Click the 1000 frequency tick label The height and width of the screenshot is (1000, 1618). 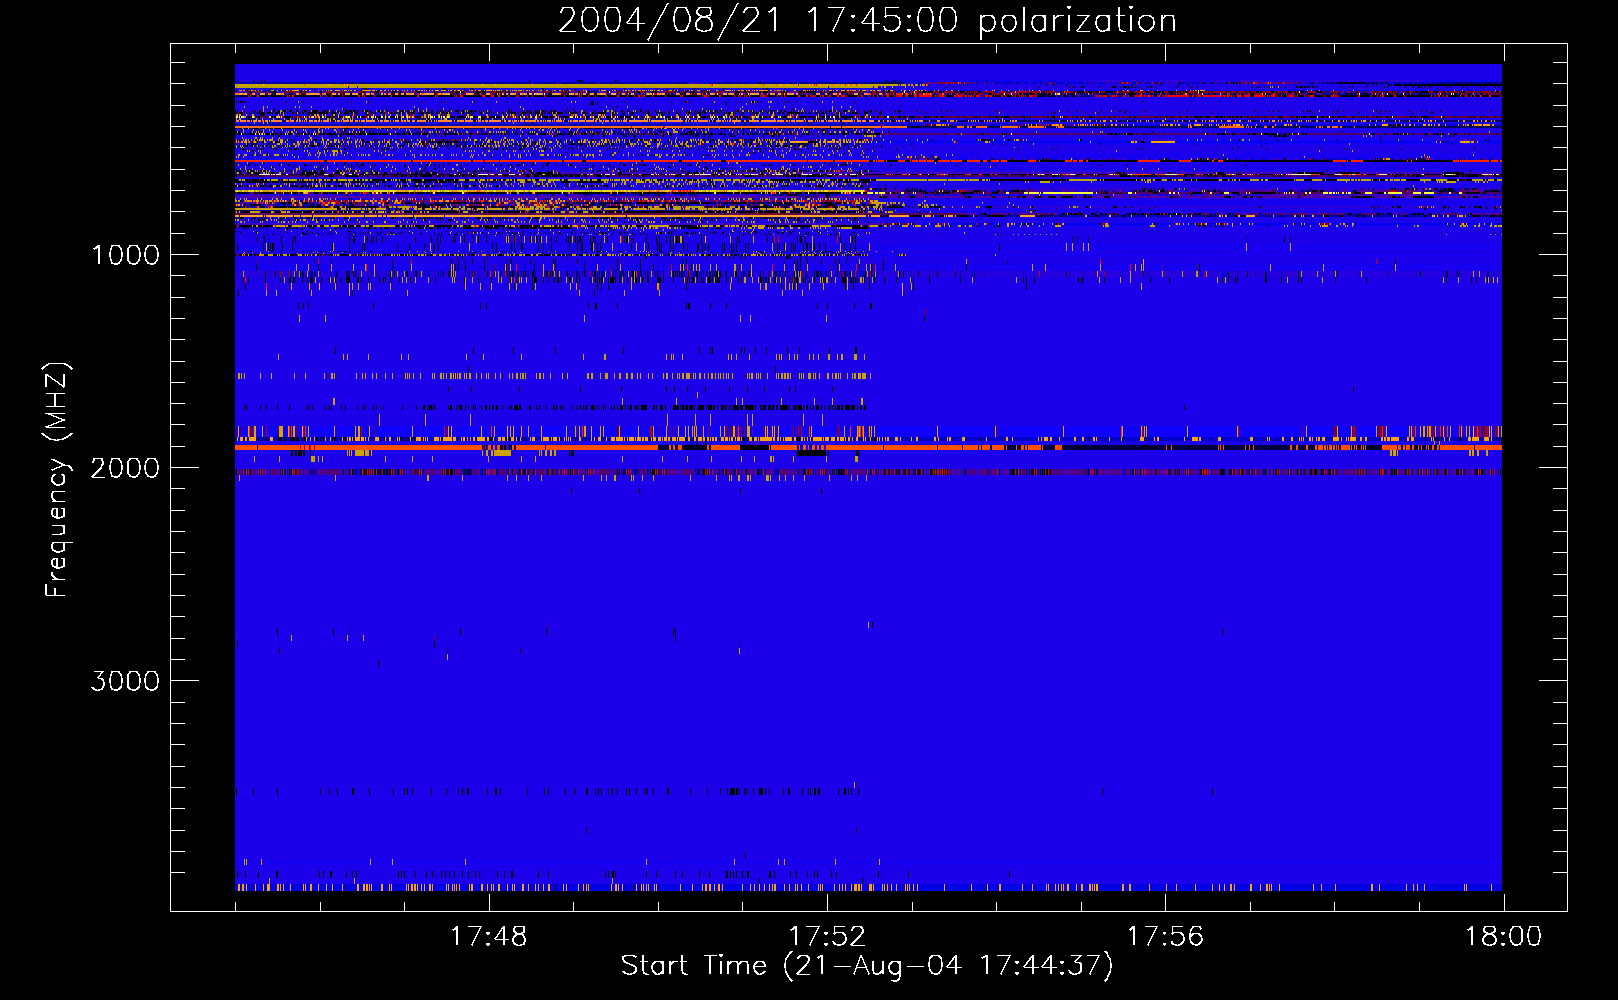(125, 255)
